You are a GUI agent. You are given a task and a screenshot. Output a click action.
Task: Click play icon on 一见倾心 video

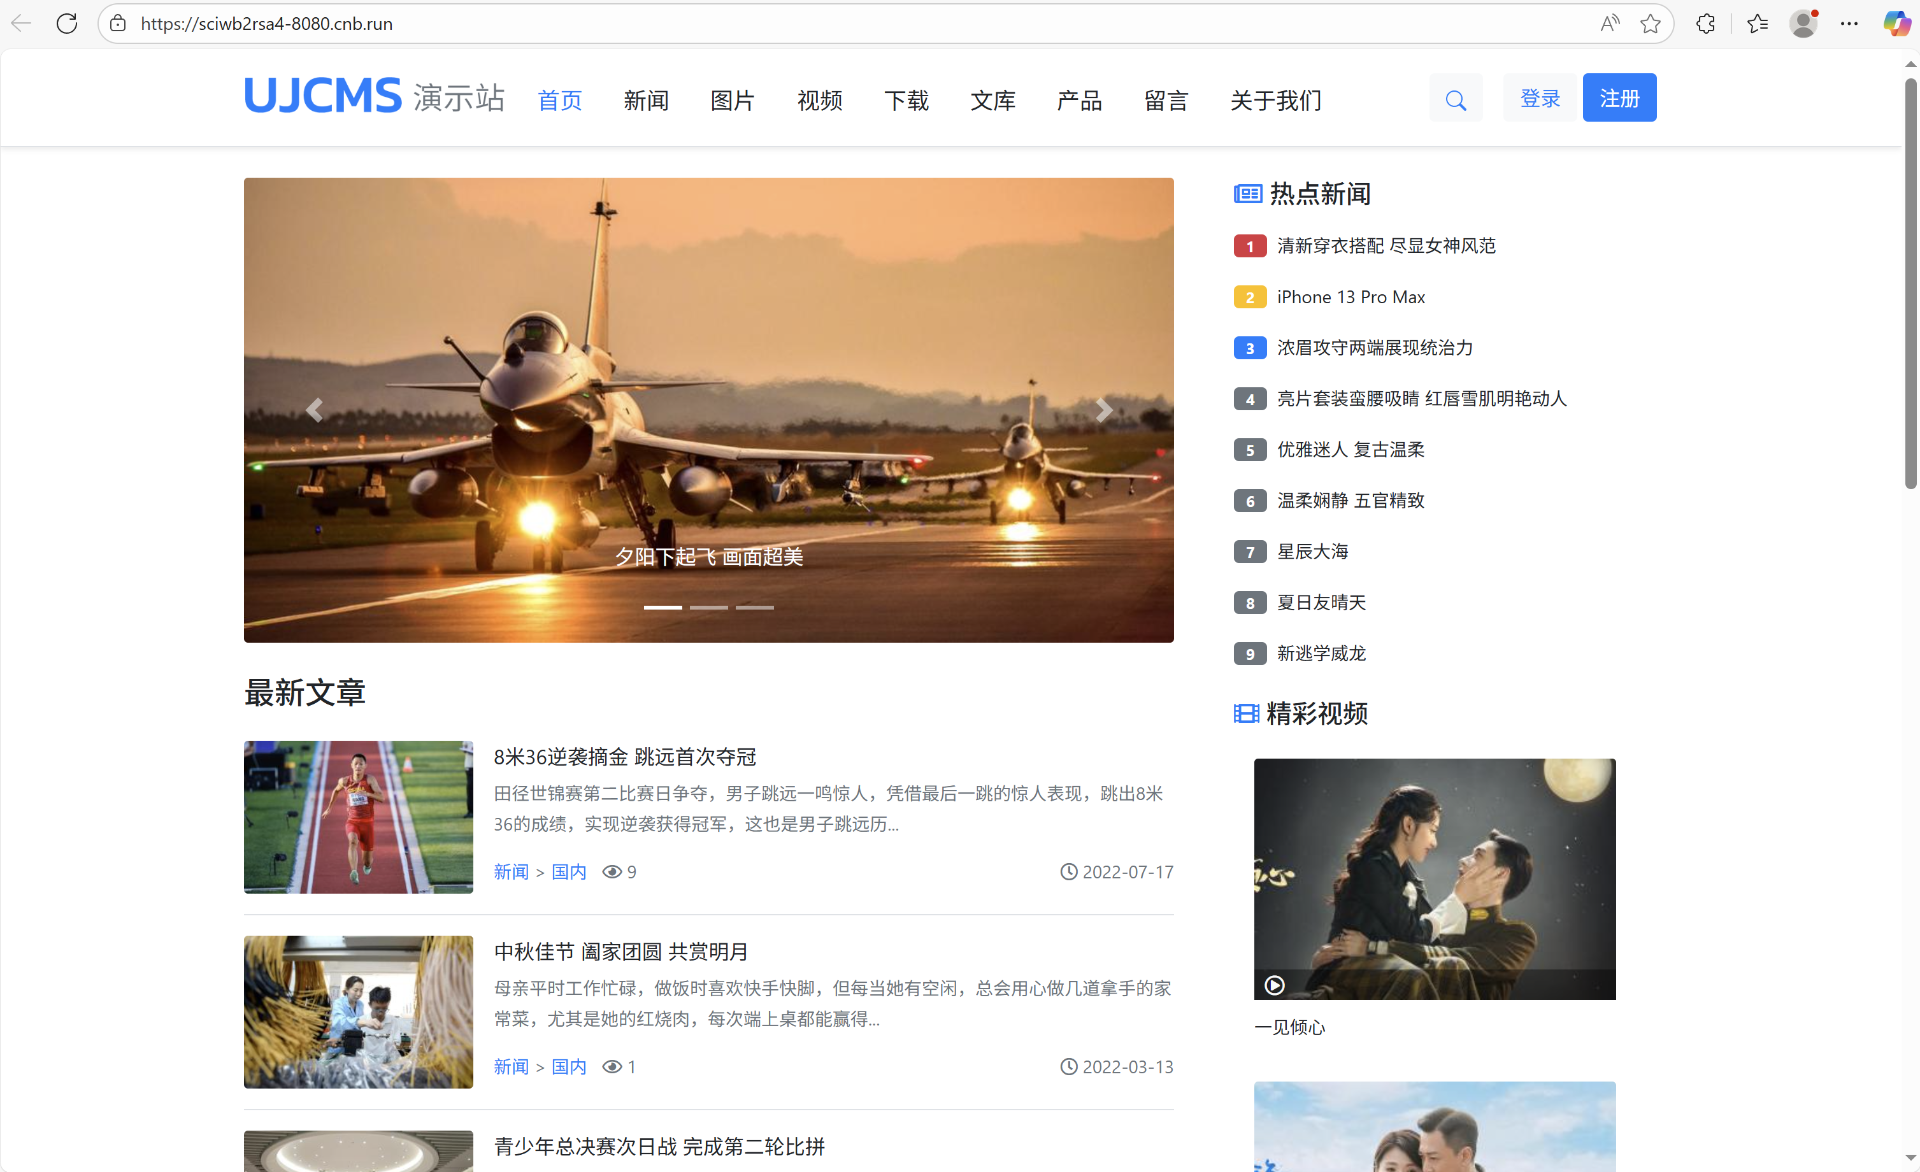click(1274, 985)
